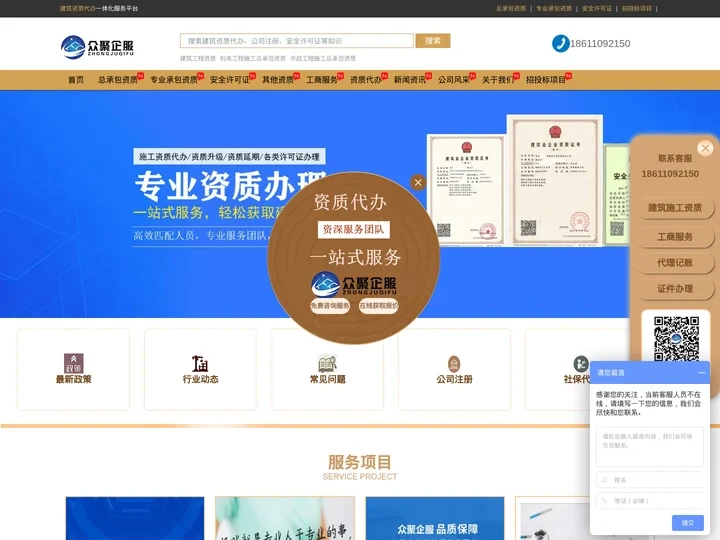The width and height of the screenshot is (720, 540).
Task: Close the 联系客服 side panel
Action: [x=705, y=148]
